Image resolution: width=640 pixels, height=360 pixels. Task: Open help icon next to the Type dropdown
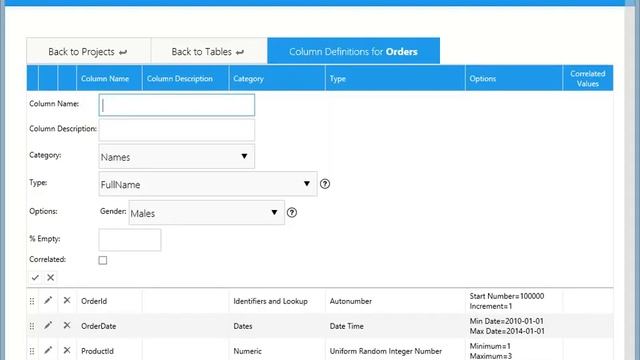click(x=325, y=184)
